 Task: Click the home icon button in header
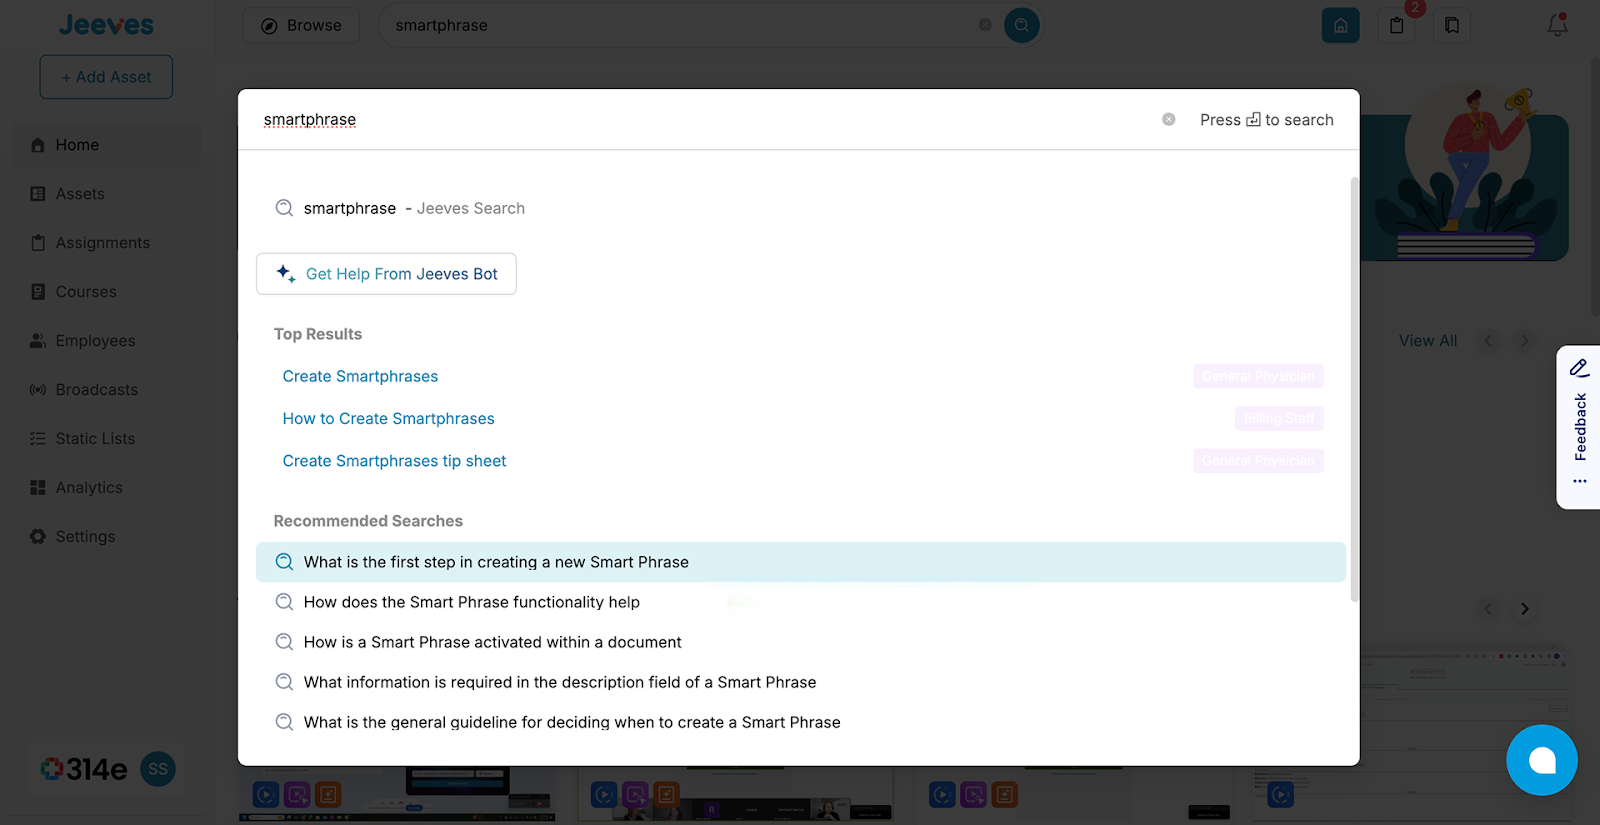pos(1341,26)
